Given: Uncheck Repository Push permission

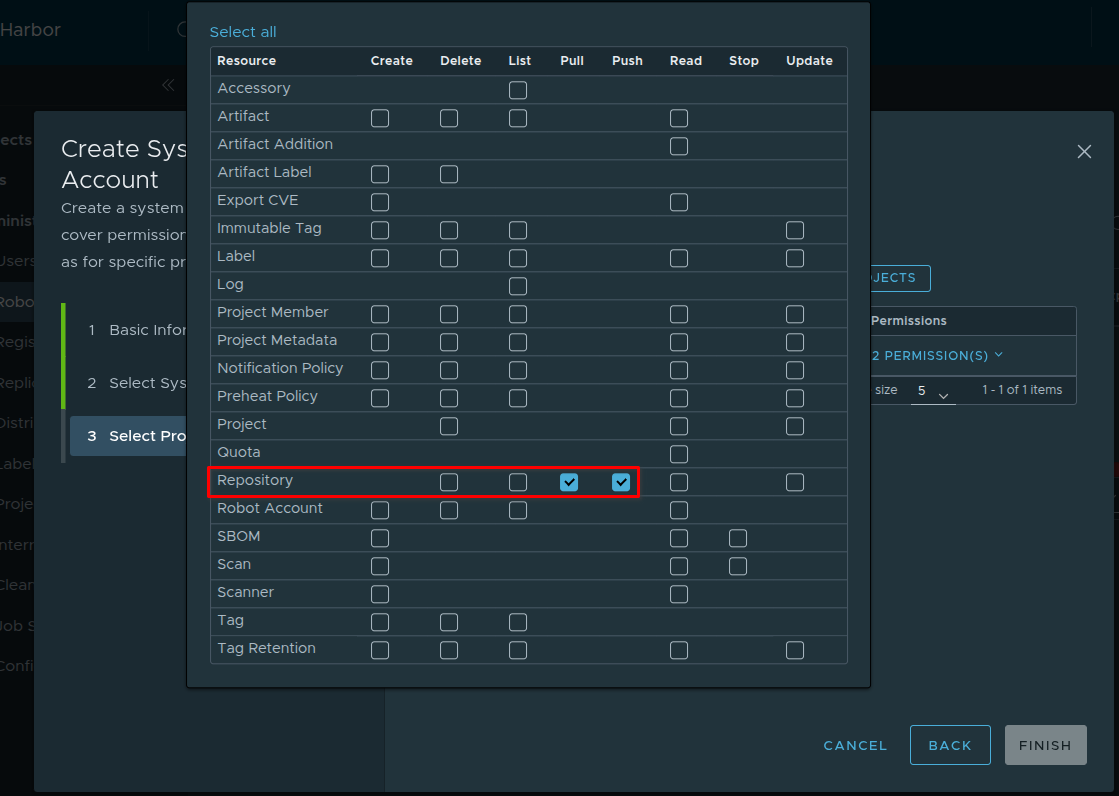Looking at the screenshot, I should coord(621,482).
